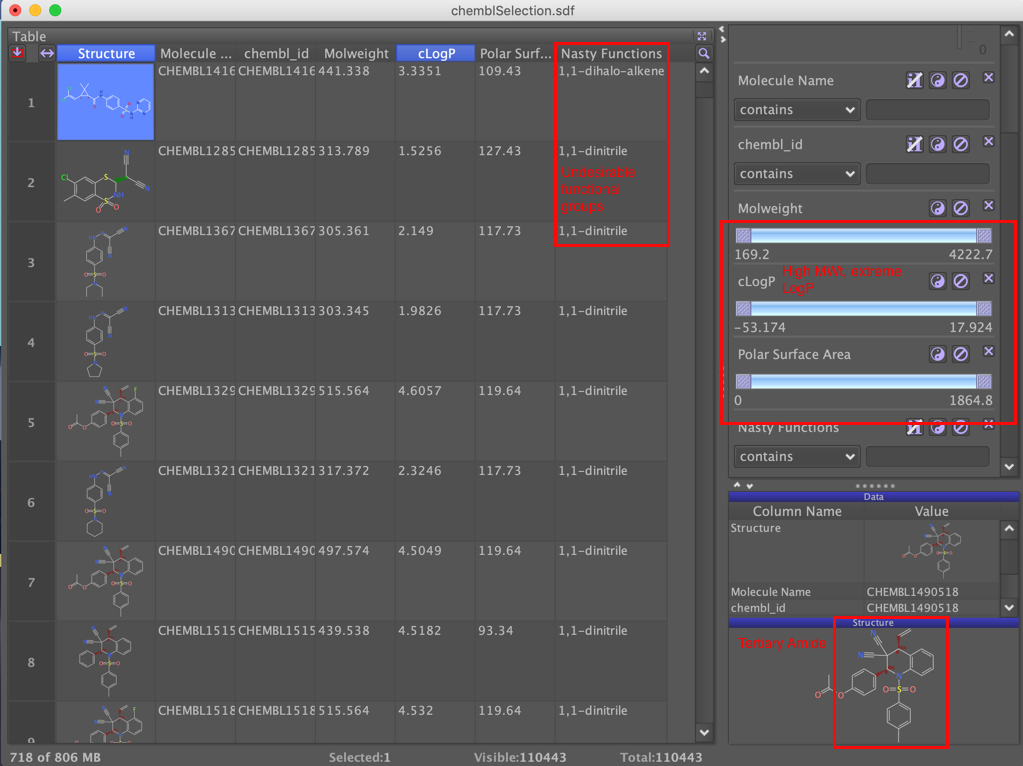
Task: Click the Polar Surf... column header
Action: point(515,54)
